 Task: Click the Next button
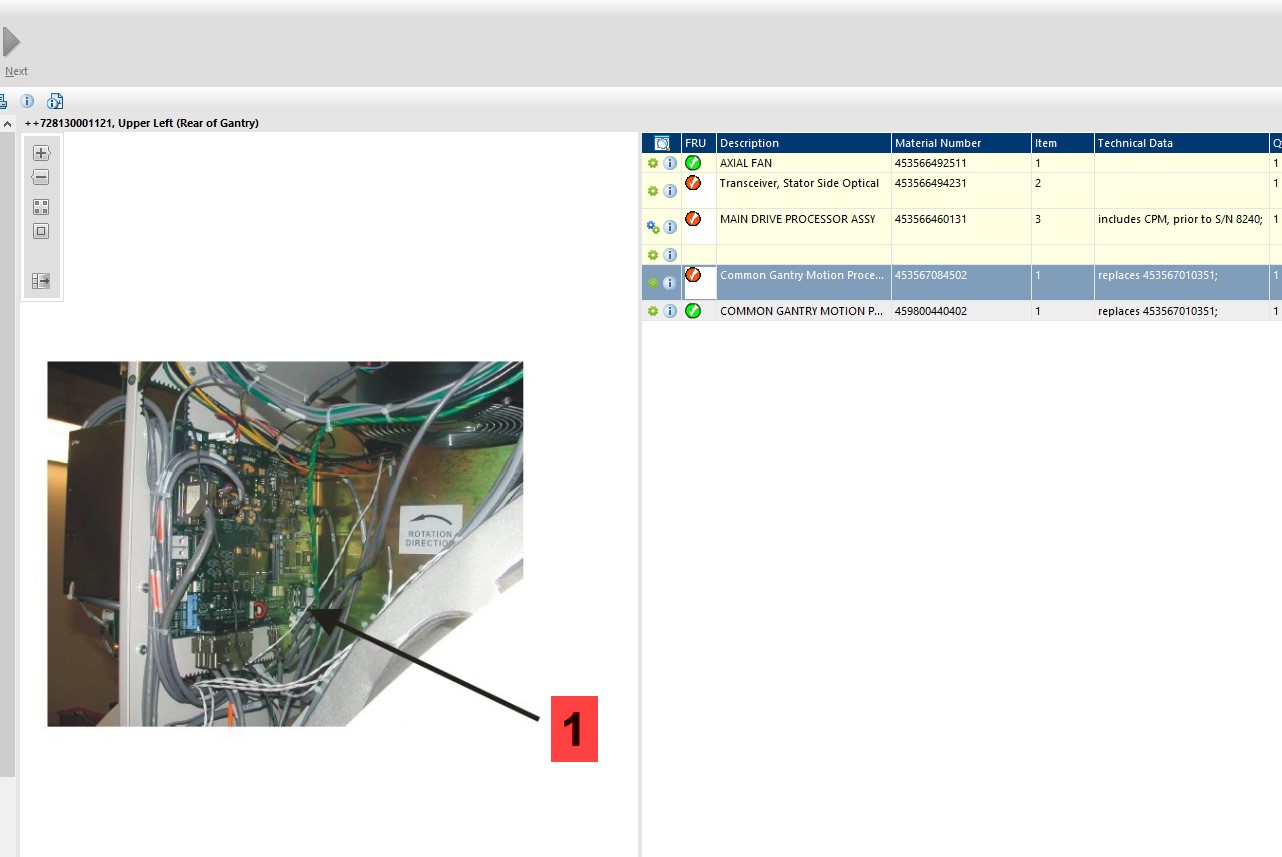pos(14,52)
